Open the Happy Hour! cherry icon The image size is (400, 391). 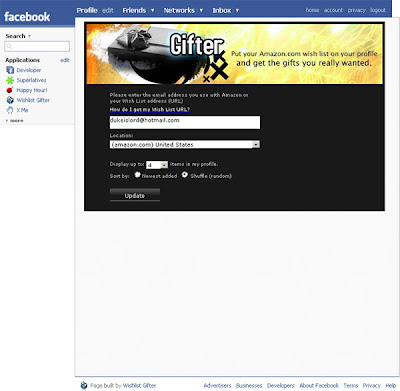coord(10,90)
